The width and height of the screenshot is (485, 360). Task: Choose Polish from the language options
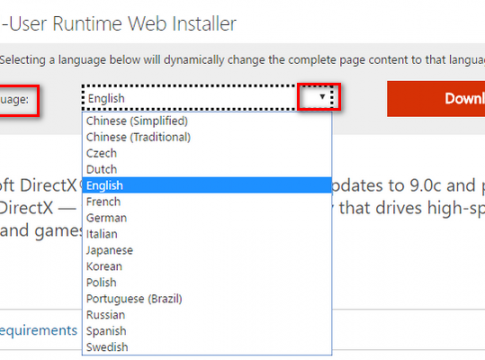(207, 282)
